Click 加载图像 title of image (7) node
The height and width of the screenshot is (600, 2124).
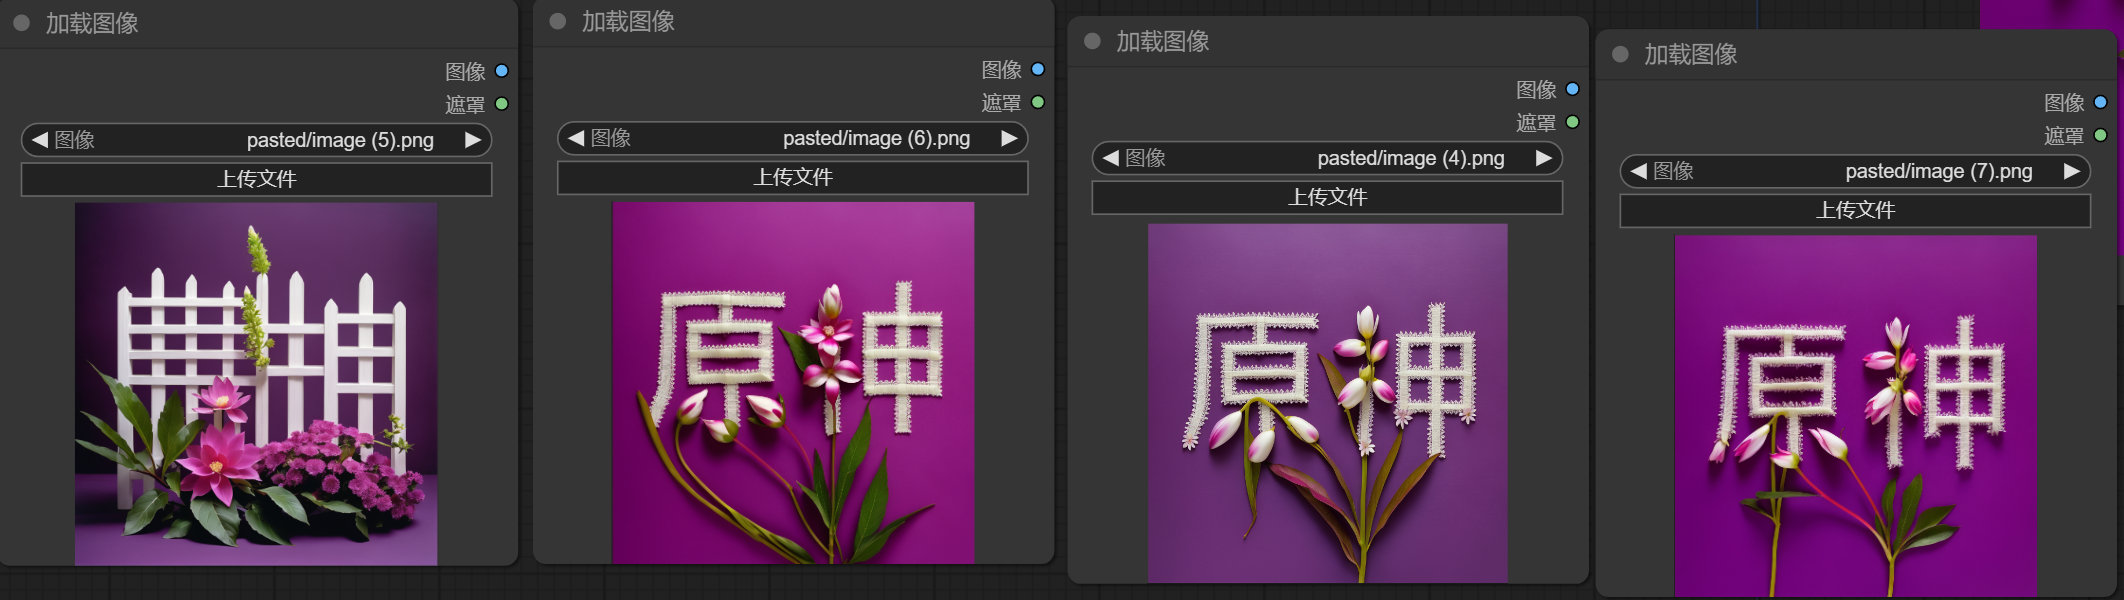(x=1691, y=54)
